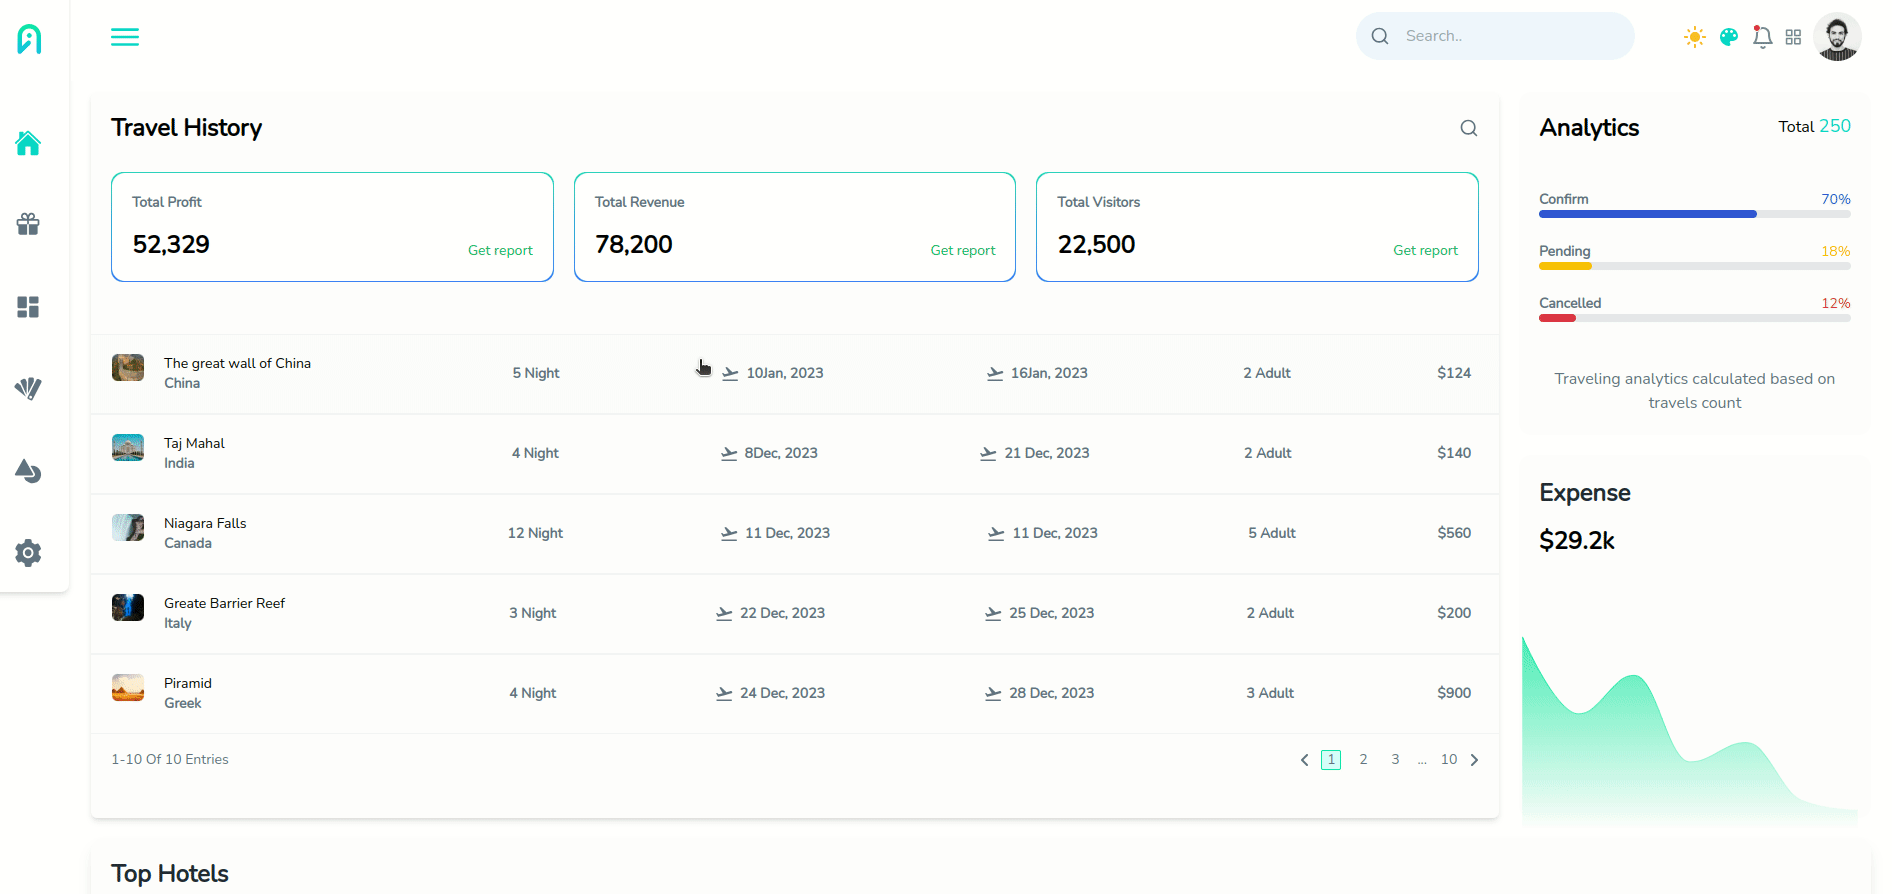Viewport: 1892px width, 894px height.
Task: Open the notifications bell
Action: tap(1762, 37)
